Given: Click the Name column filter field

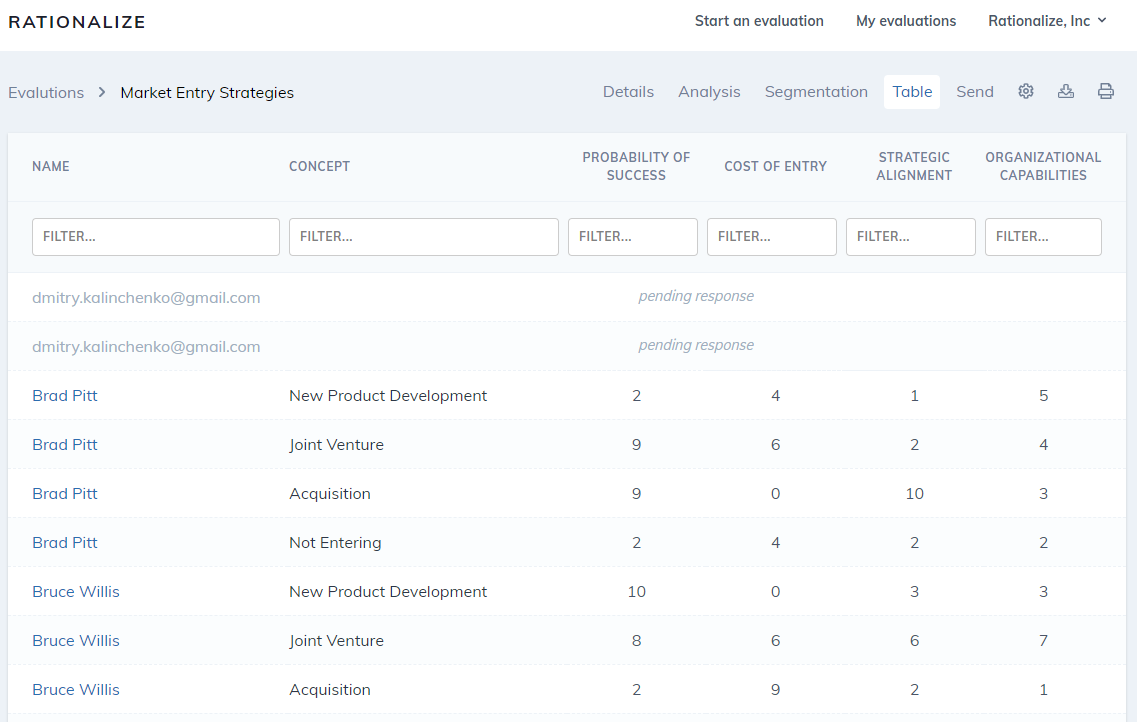Looking at the screenshot, I should [156, 237].
